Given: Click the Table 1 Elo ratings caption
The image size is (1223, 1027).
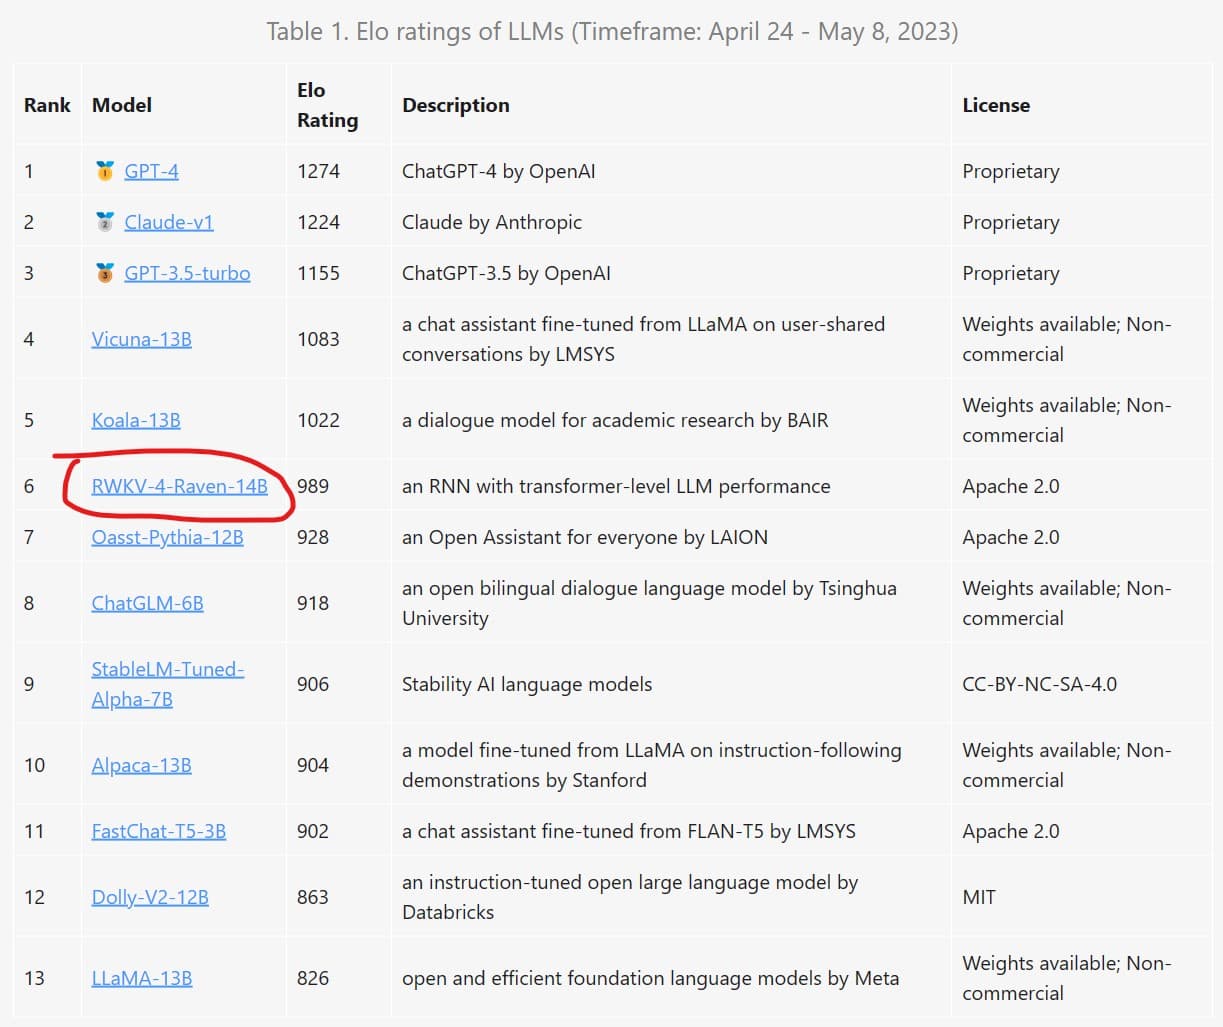Looking at the screenshot, I should (x=611, y=31).
